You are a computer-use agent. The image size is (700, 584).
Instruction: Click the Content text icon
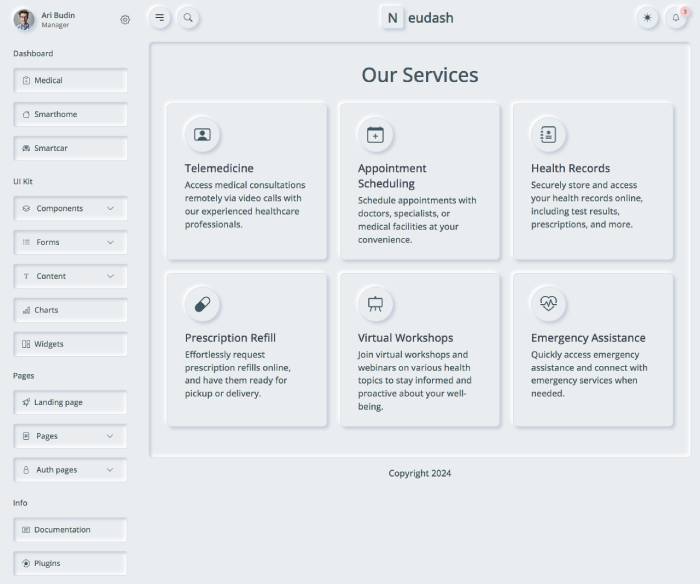click(x=26, y=276)
